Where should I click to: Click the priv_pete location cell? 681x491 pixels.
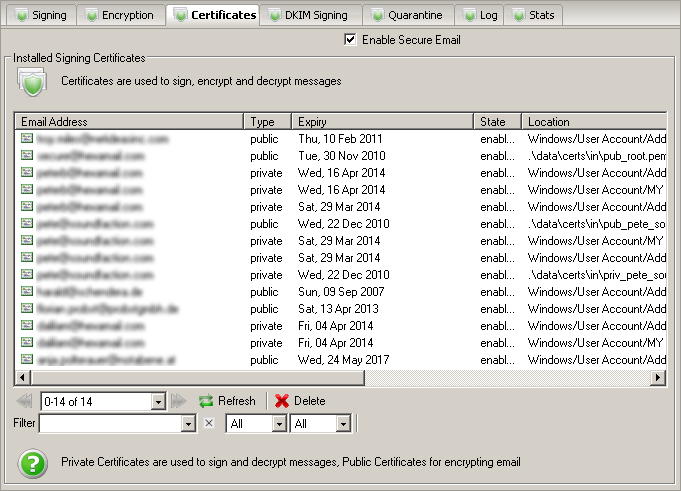[596, 275]
